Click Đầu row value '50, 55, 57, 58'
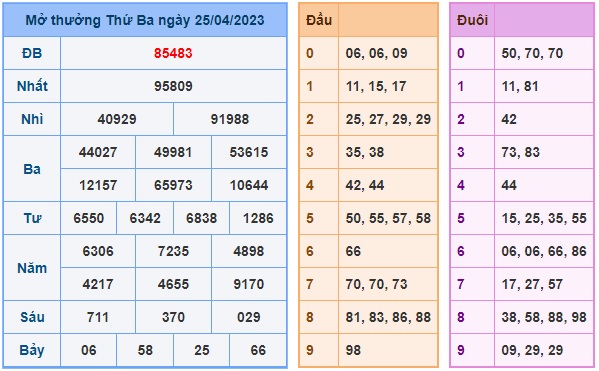Viewport: 599px width, 371px height. pos(388,218)
